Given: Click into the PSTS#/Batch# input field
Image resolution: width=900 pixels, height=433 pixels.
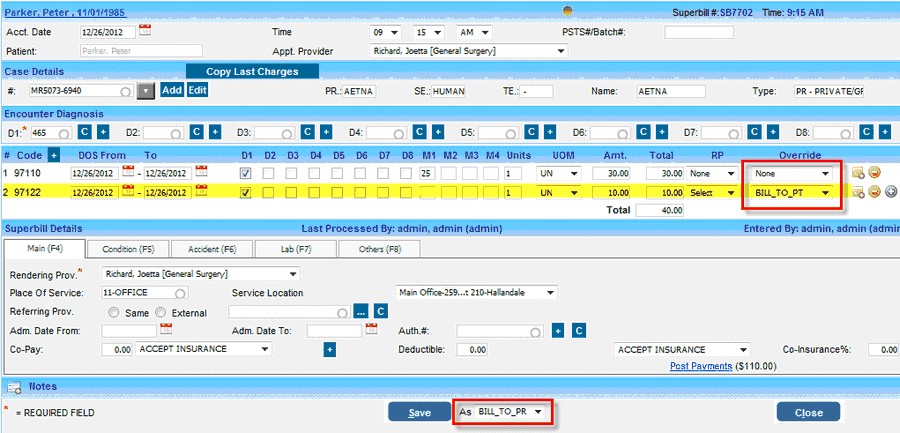Looking at the screenshot, I should pyautogui.click(x=698, y=32).
